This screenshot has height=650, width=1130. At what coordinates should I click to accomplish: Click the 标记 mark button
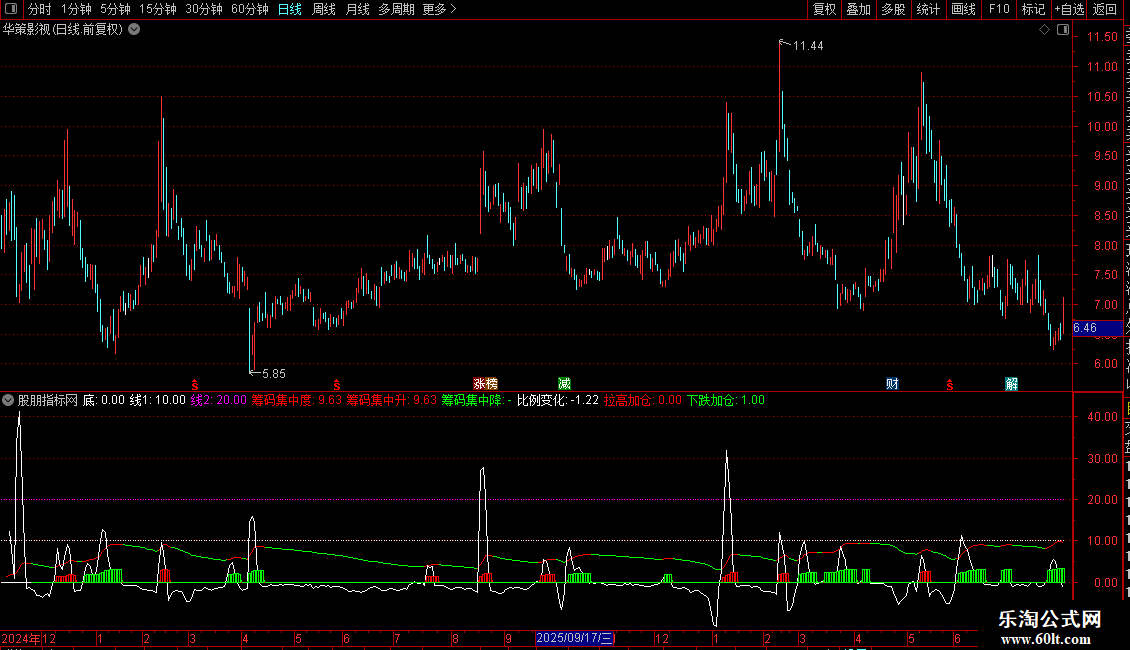point(1033,9)
